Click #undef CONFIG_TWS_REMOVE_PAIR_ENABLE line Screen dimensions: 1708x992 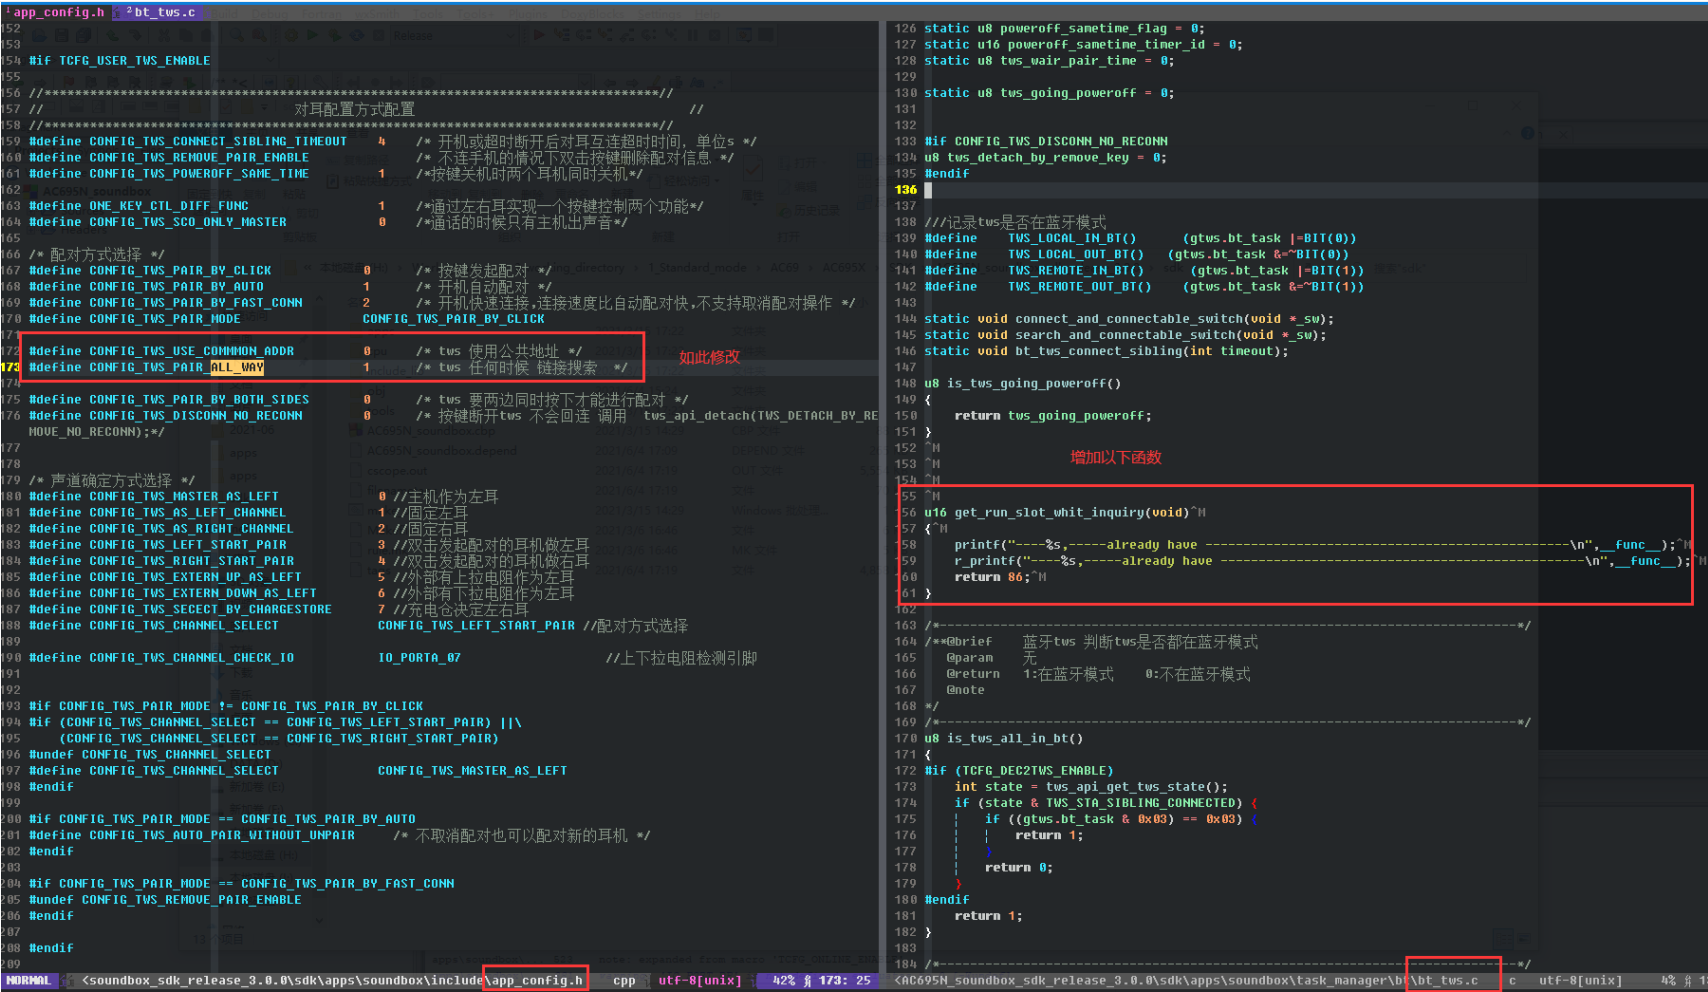pyautogui.click(x=165, y=900)
